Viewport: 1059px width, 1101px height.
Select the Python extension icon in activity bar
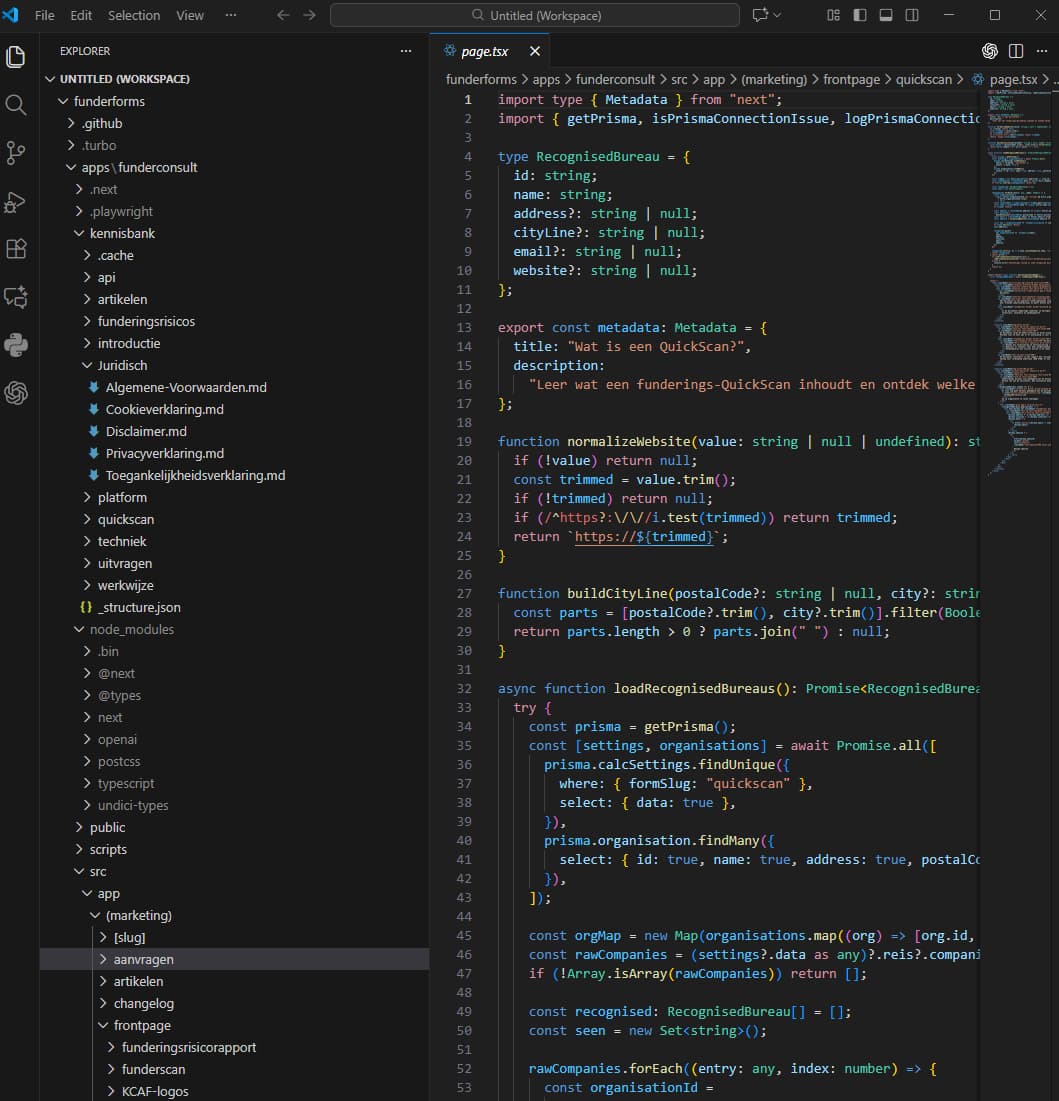click(x=16, y=345)
